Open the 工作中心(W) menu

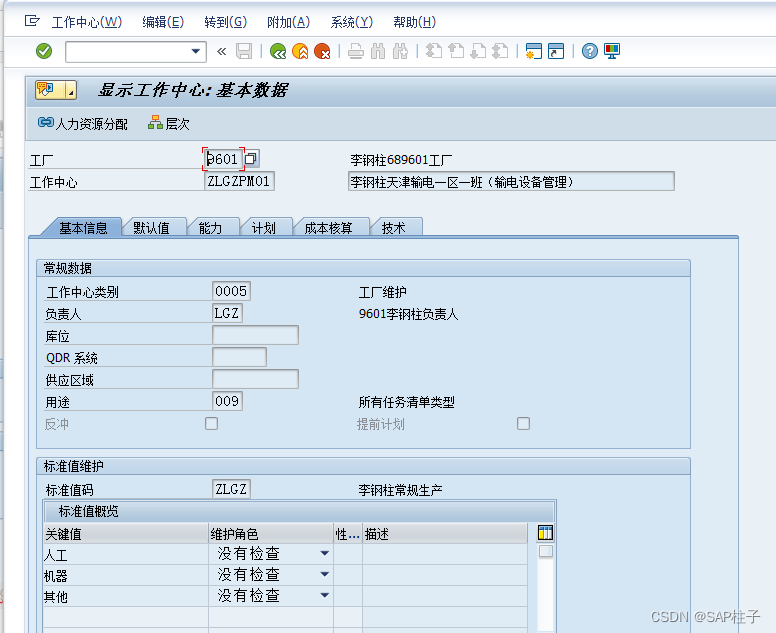coord(87,22)
